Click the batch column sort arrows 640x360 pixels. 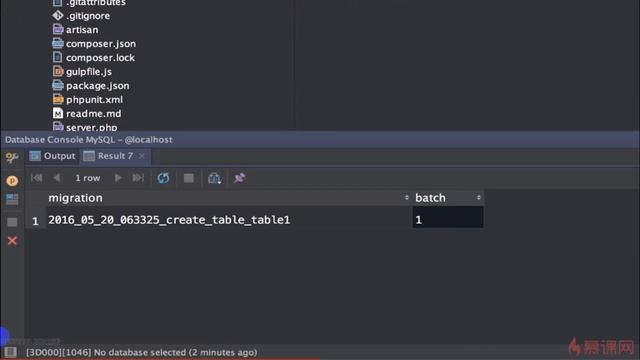click(478, 198)
